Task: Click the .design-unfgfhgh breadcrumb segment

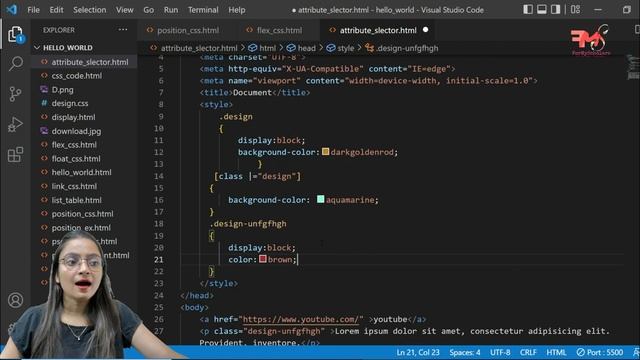Action: [x=407, y=48]
